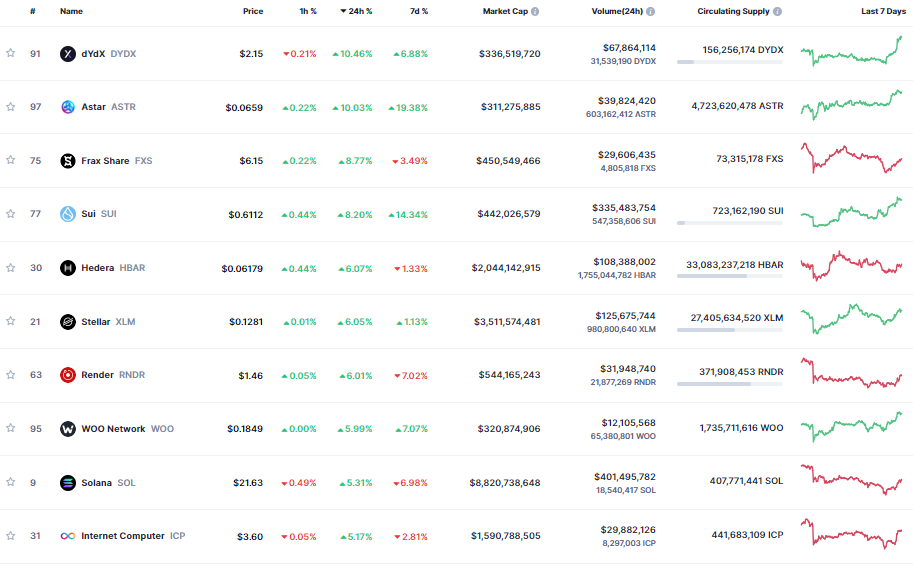
Task: Open Solana's $8,820,738,648 market cap link
Action: pyautogui.click(x=506, y=483)
